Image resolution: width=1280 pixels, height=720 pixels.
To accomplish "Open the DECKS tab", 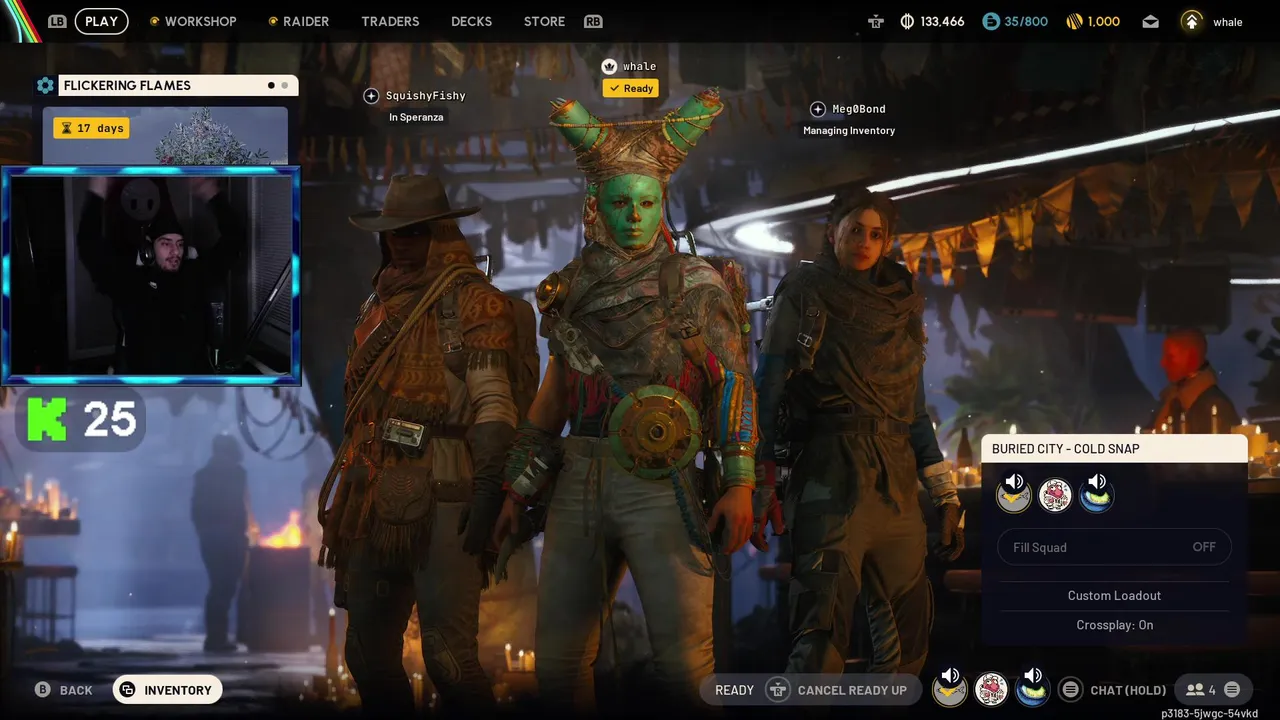I will [471, 21].
